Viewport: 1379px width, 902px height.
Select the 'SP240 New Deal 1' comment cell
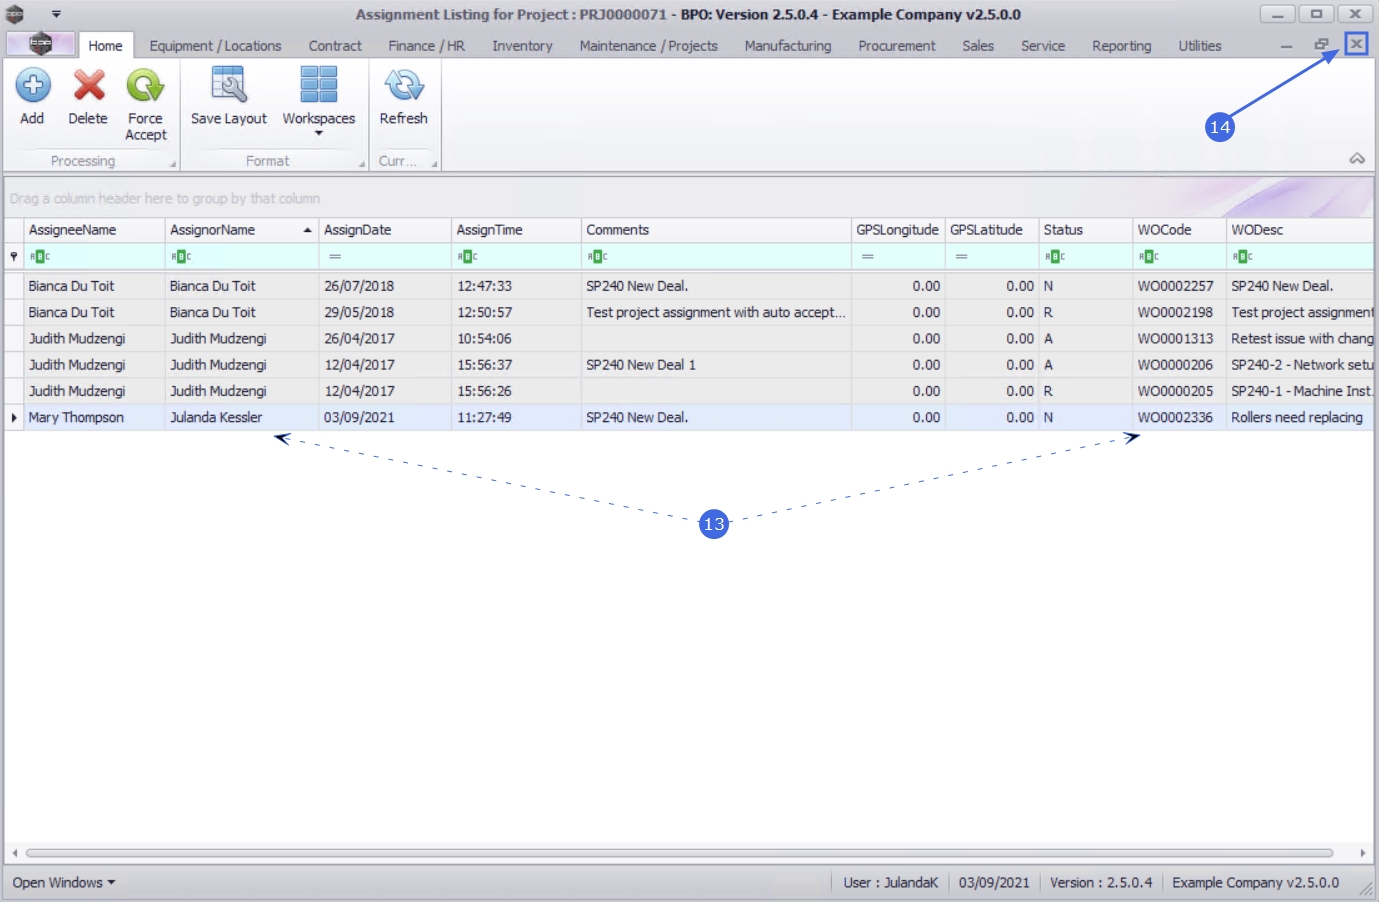pos(716,365)
